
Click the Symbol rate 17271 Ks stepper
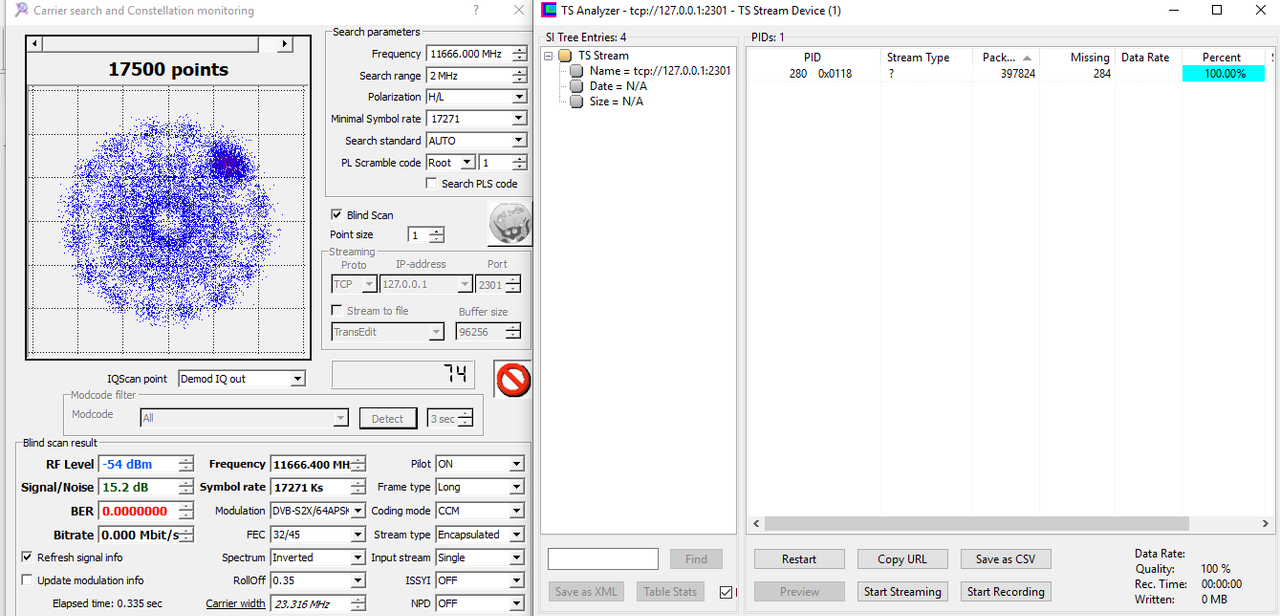point(358,487)
